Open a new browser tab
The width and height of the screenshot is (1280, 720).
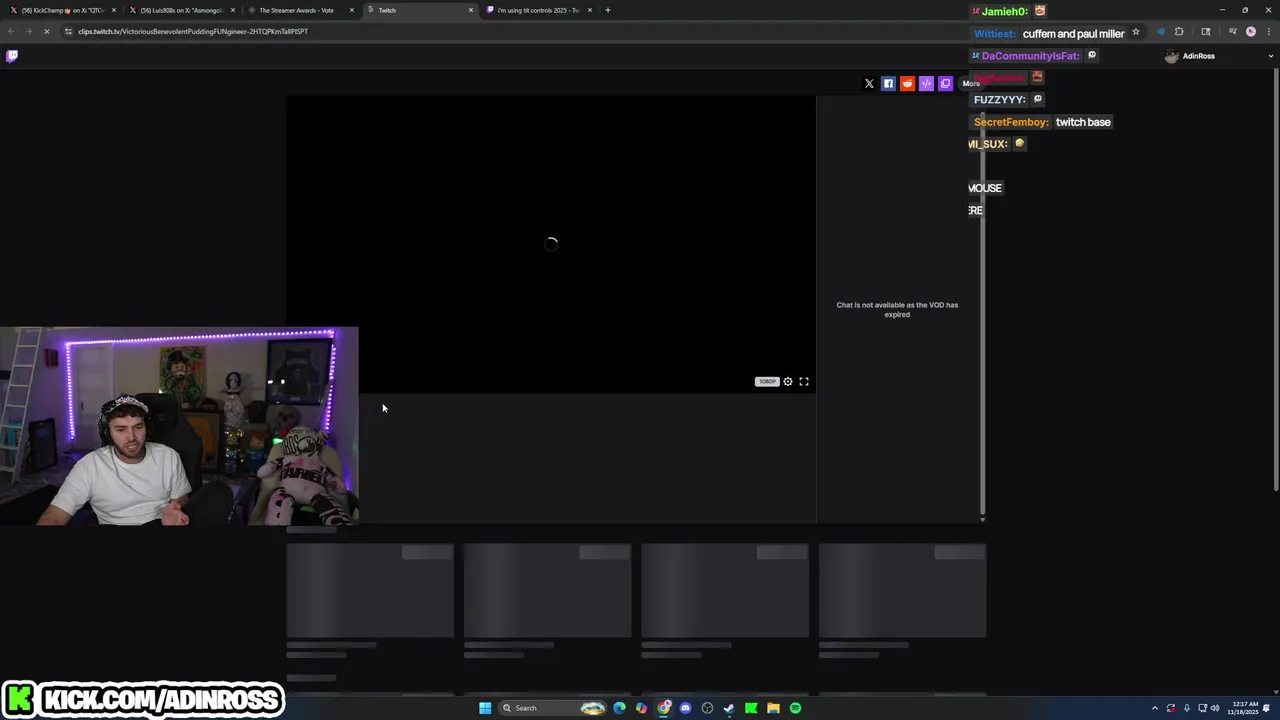tap(608, 10)
